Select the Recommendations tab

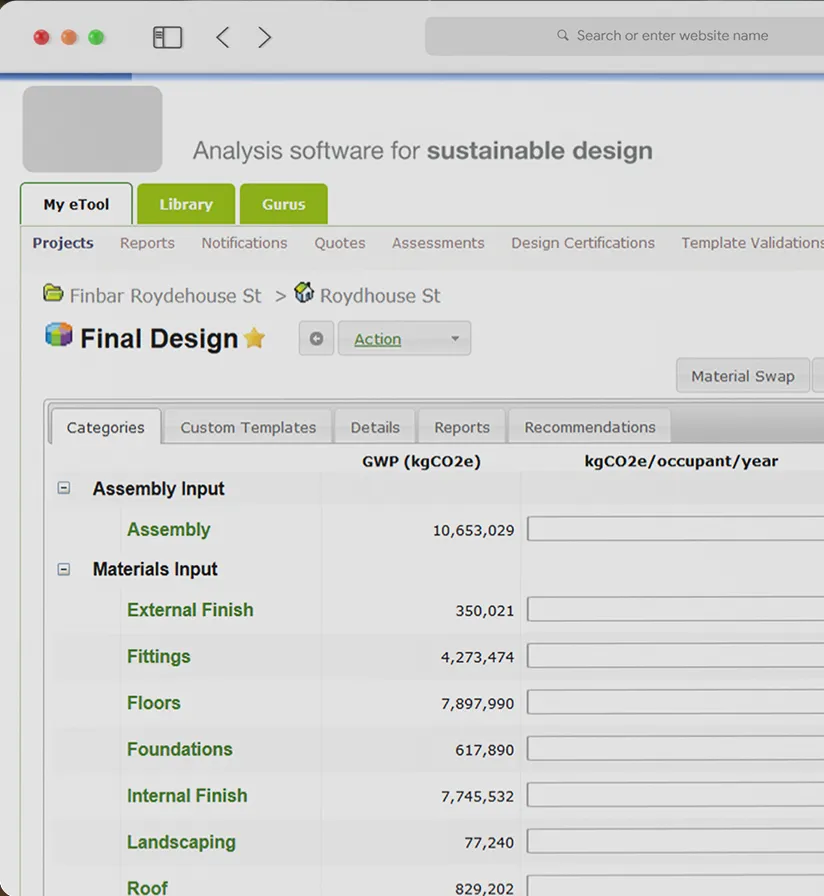(x=589, y=427)
